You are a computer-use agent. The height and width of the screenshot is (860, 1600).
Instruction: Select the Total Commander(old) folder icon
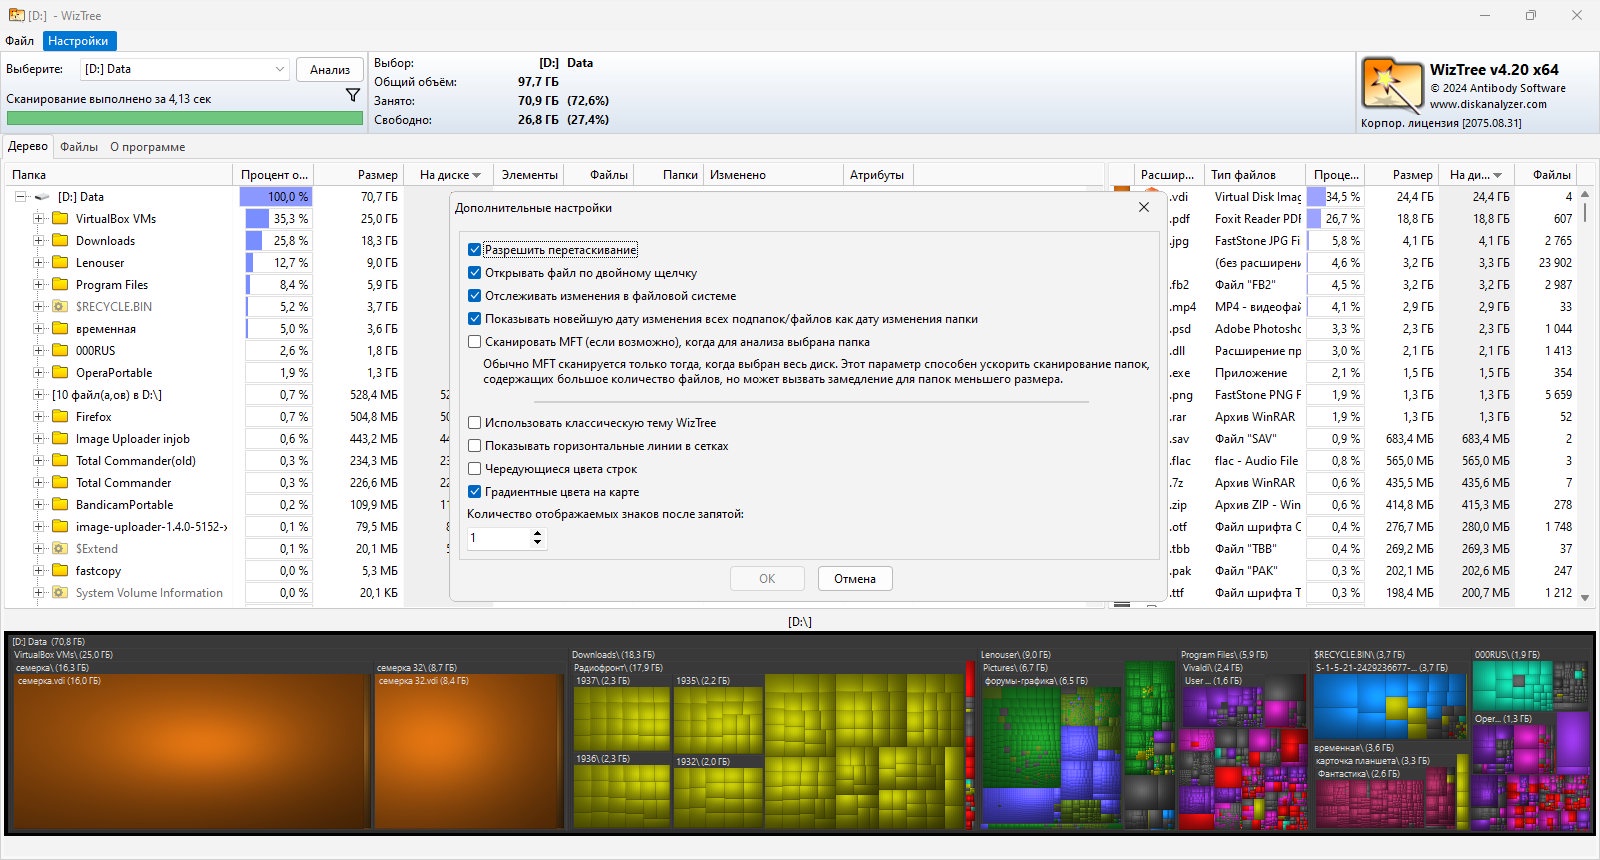pyautogui.click(x=60, y=460)
